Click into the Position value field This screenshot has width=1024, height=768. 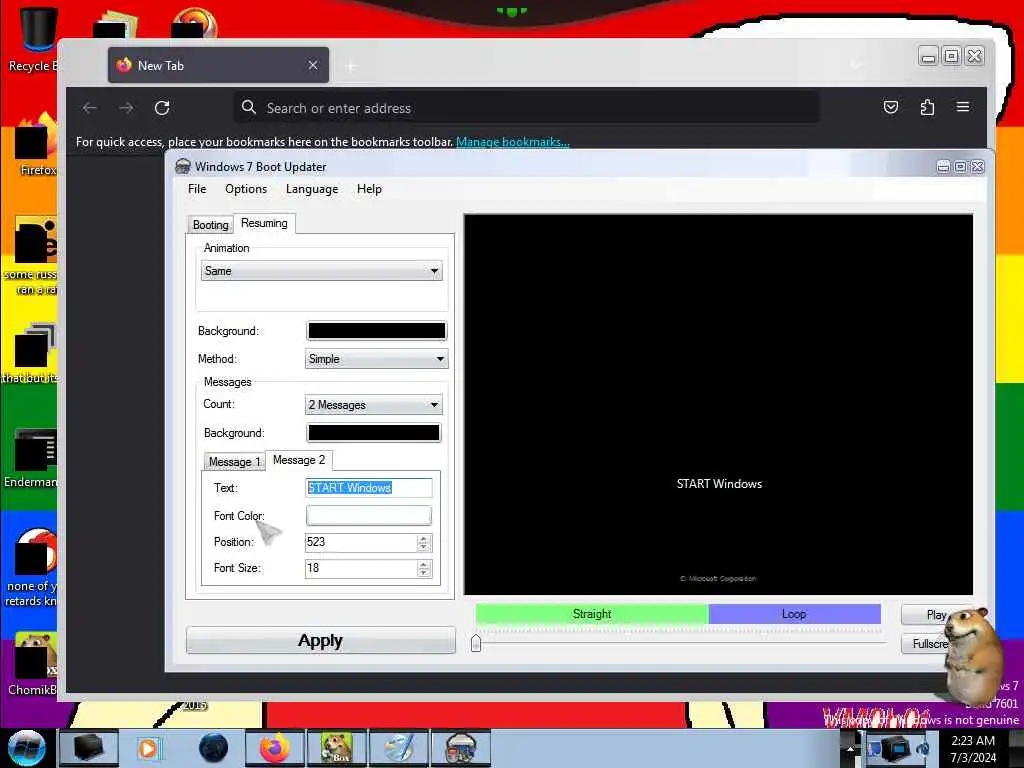pos(360,542)
